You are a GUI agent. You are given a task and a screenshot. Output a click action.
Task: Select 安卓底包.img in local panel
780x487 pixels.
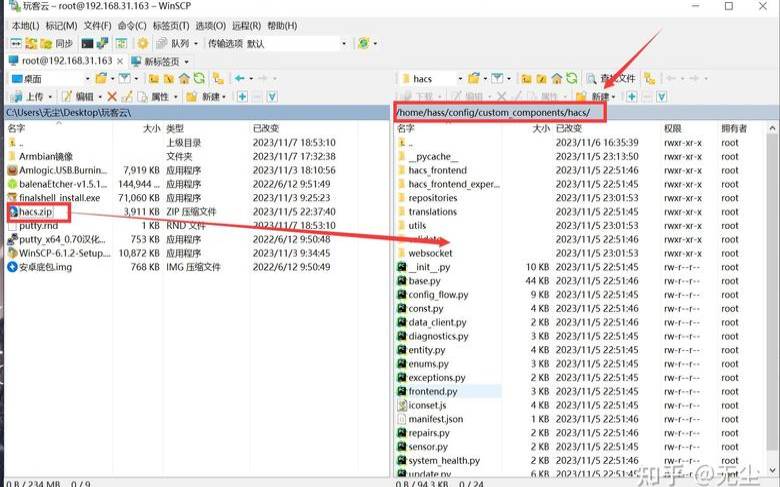coord(45,267)
